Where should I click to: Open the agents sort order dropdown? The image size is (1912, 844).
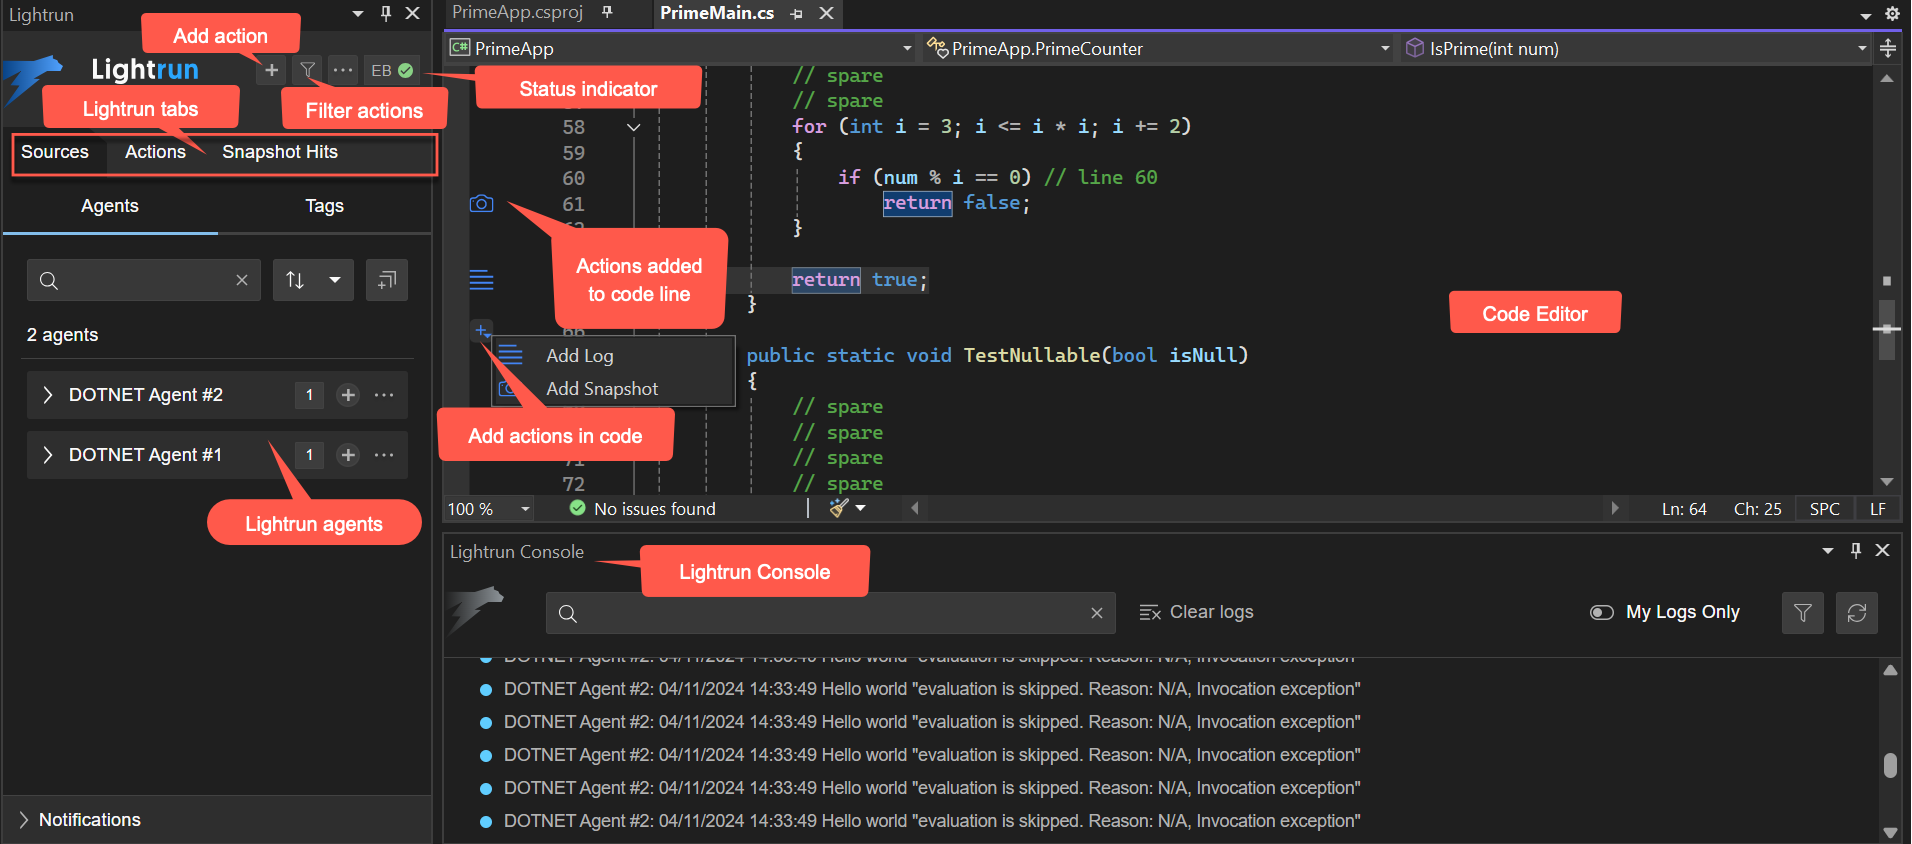tap(334, 280)
